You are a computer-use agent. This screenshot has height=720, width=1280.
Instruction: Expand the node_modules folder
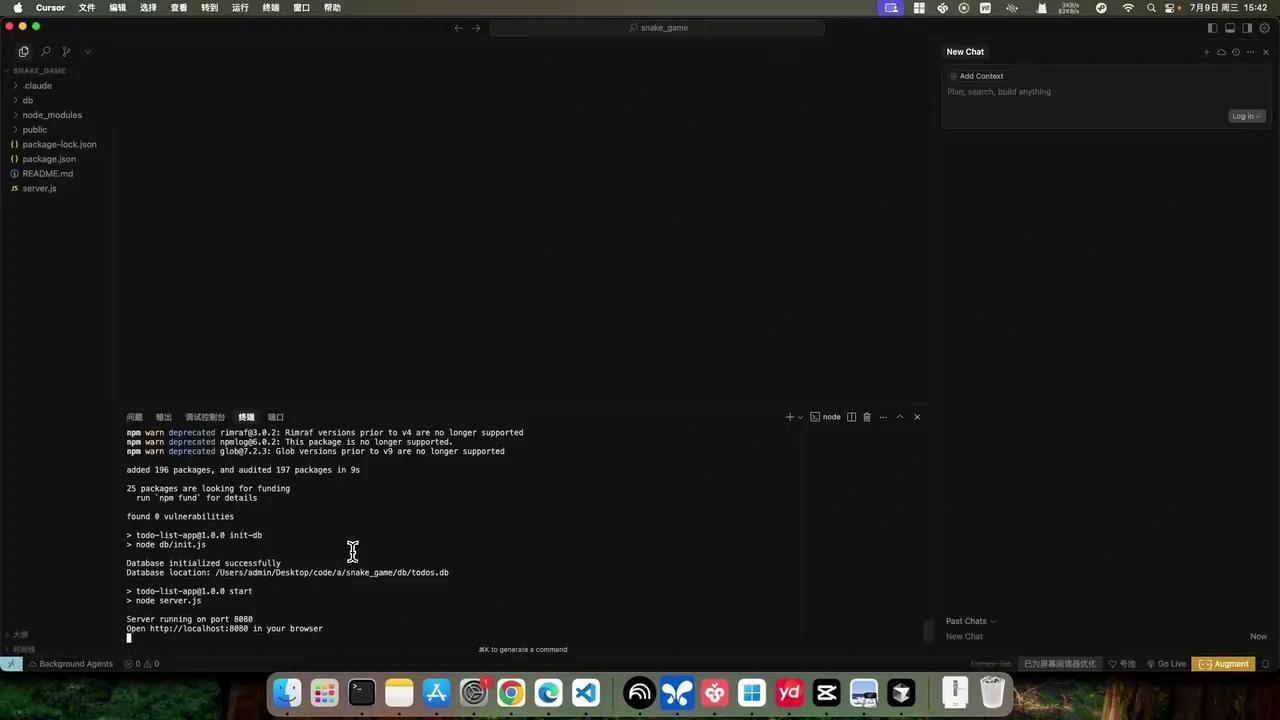[x=52, y=114]
